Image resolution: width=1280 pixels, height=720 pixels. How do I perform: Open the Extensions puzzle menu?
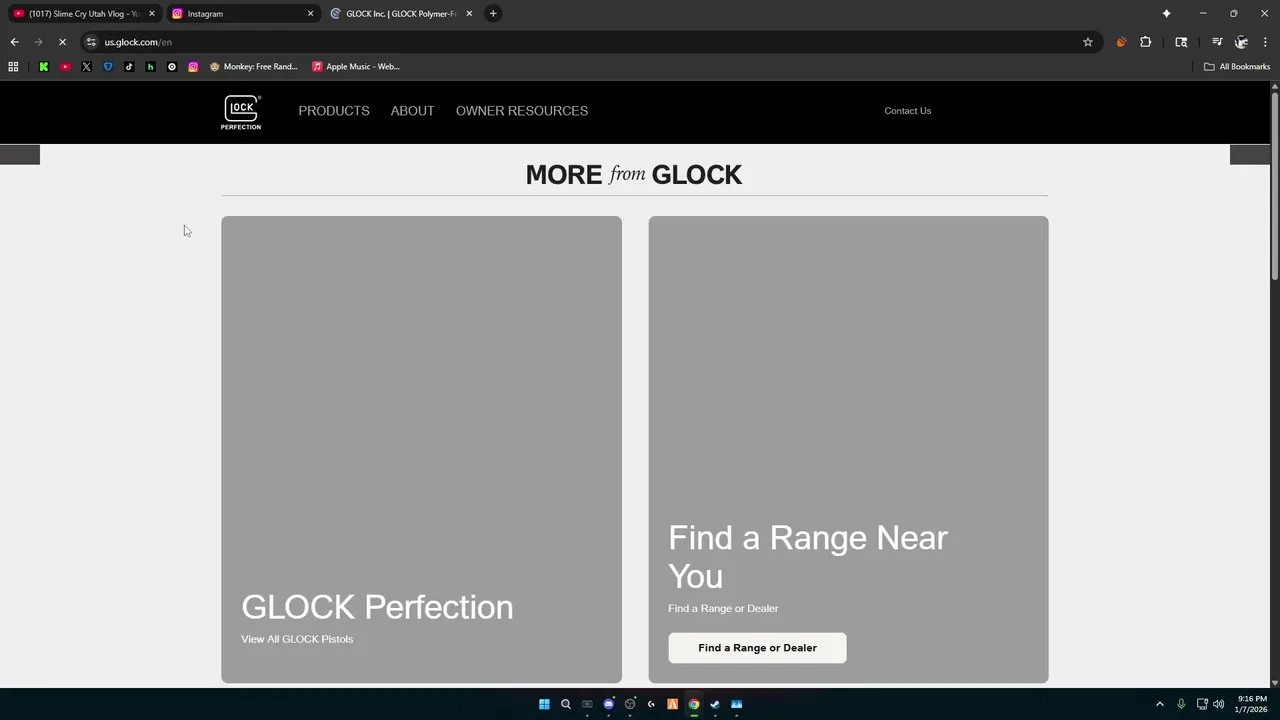[1146, 42]
